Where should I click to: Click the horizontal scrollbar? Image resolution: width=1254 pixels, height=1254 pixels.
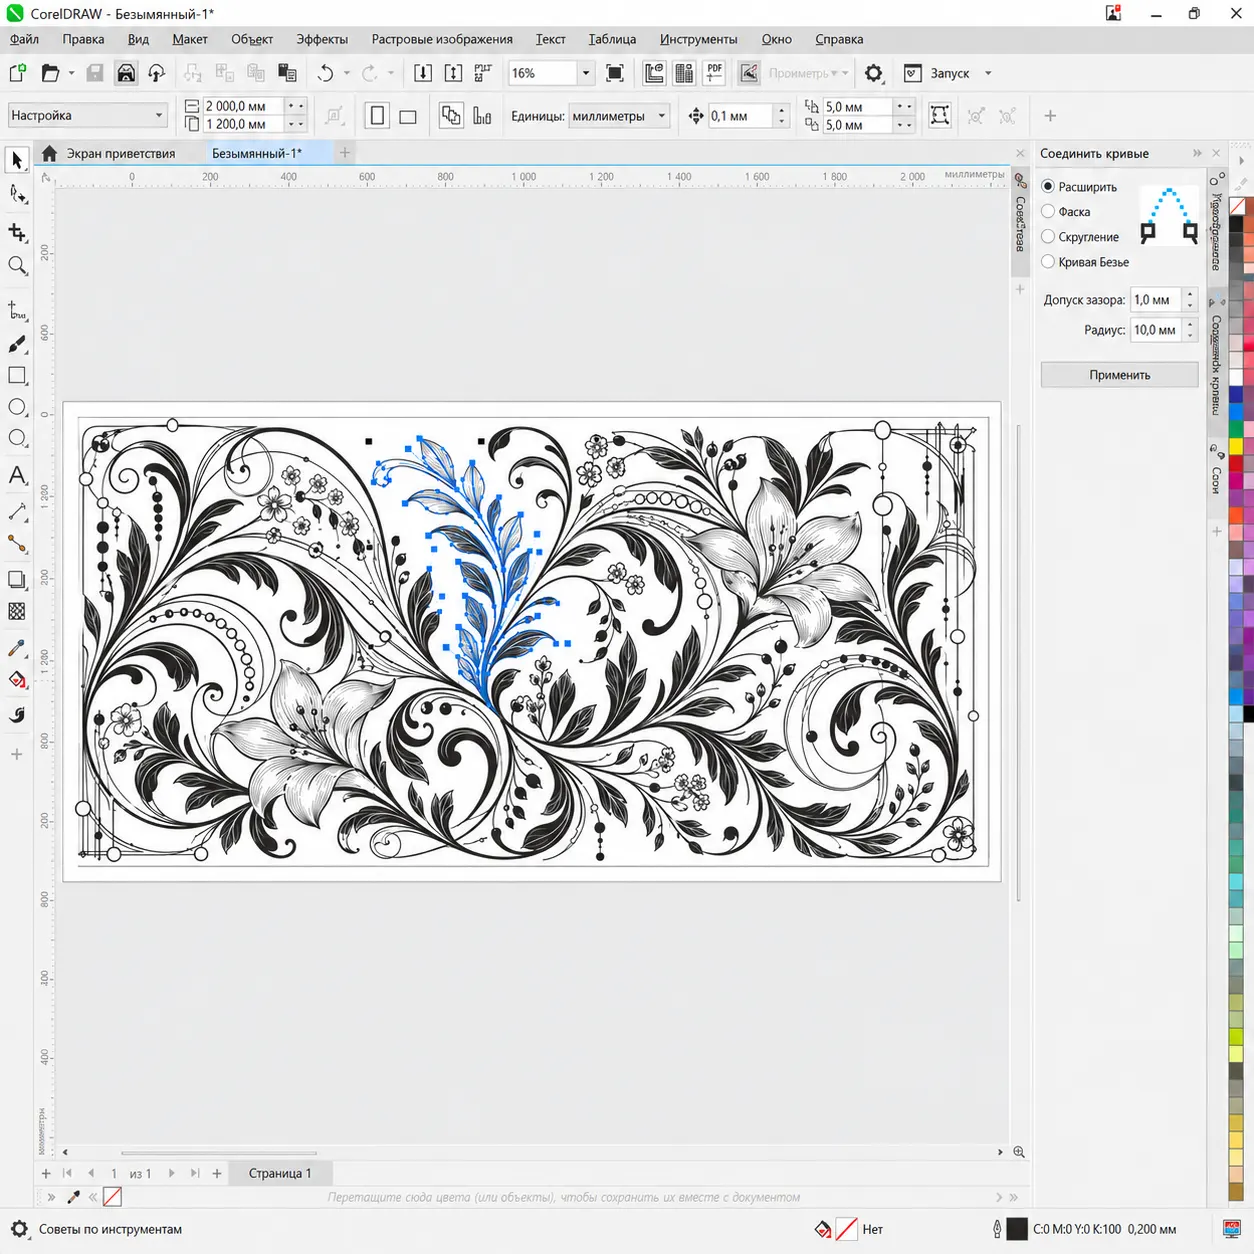tap(218, 1152)
